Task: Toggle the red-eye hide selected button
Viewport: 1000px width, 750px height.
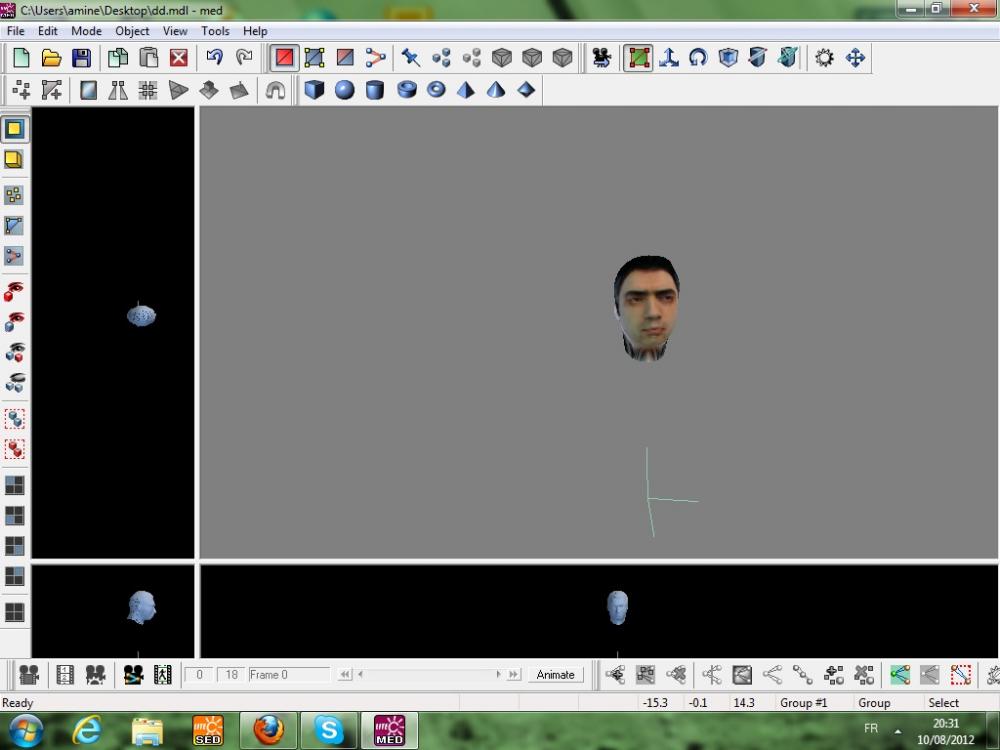Action: click(15, 292)
